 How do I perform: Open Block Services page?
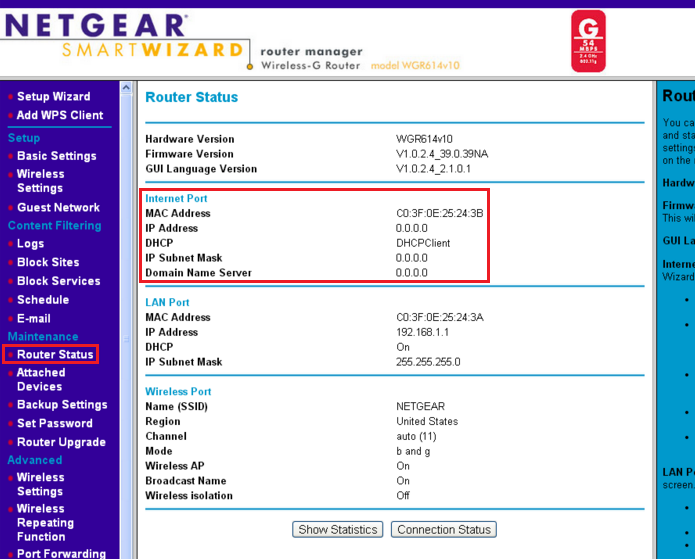click(x=59, y=281)
